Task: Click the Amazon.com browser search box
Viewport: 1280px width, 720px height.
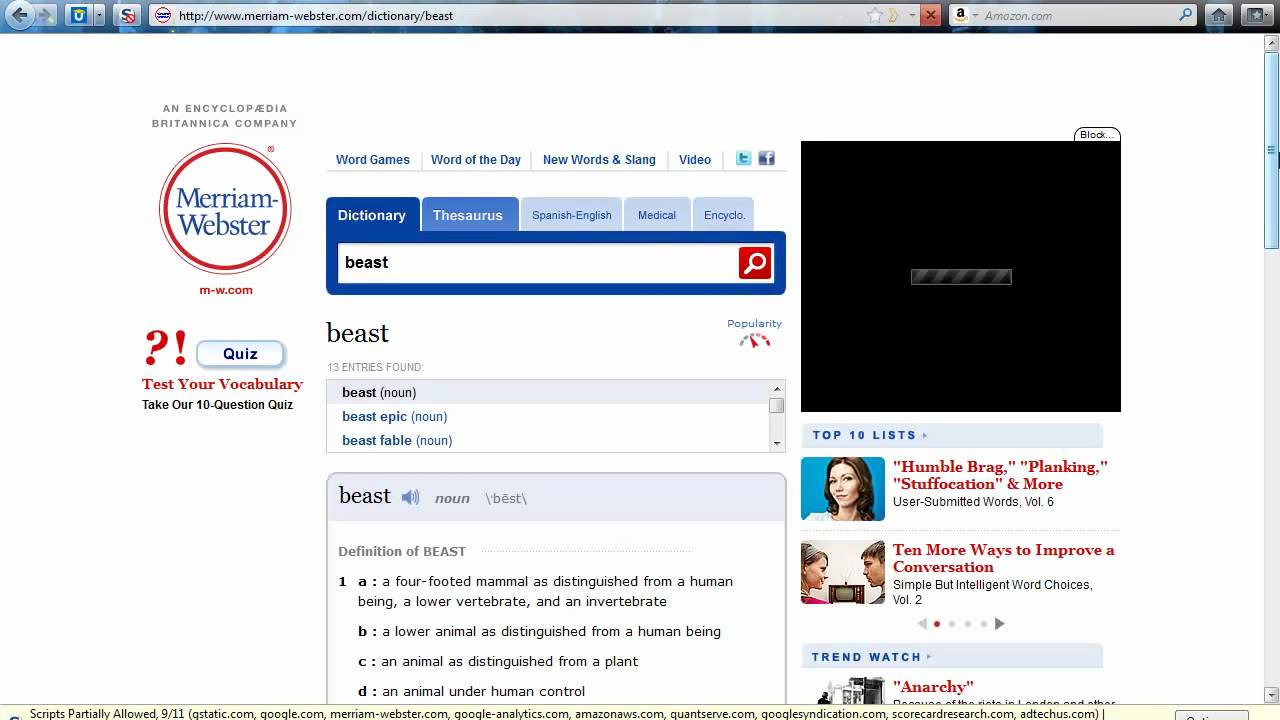Action: [1080, 15]
